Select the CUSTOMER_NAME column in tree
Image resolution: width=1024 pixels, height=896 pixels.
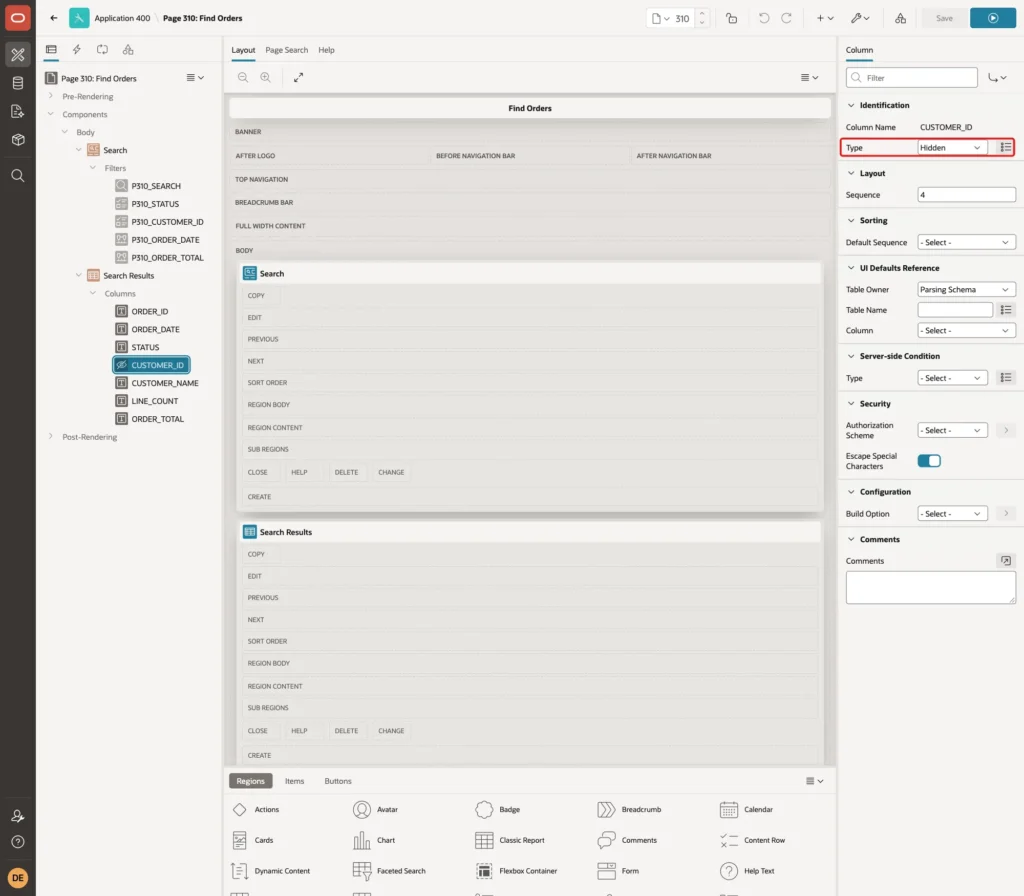(165, 383)
